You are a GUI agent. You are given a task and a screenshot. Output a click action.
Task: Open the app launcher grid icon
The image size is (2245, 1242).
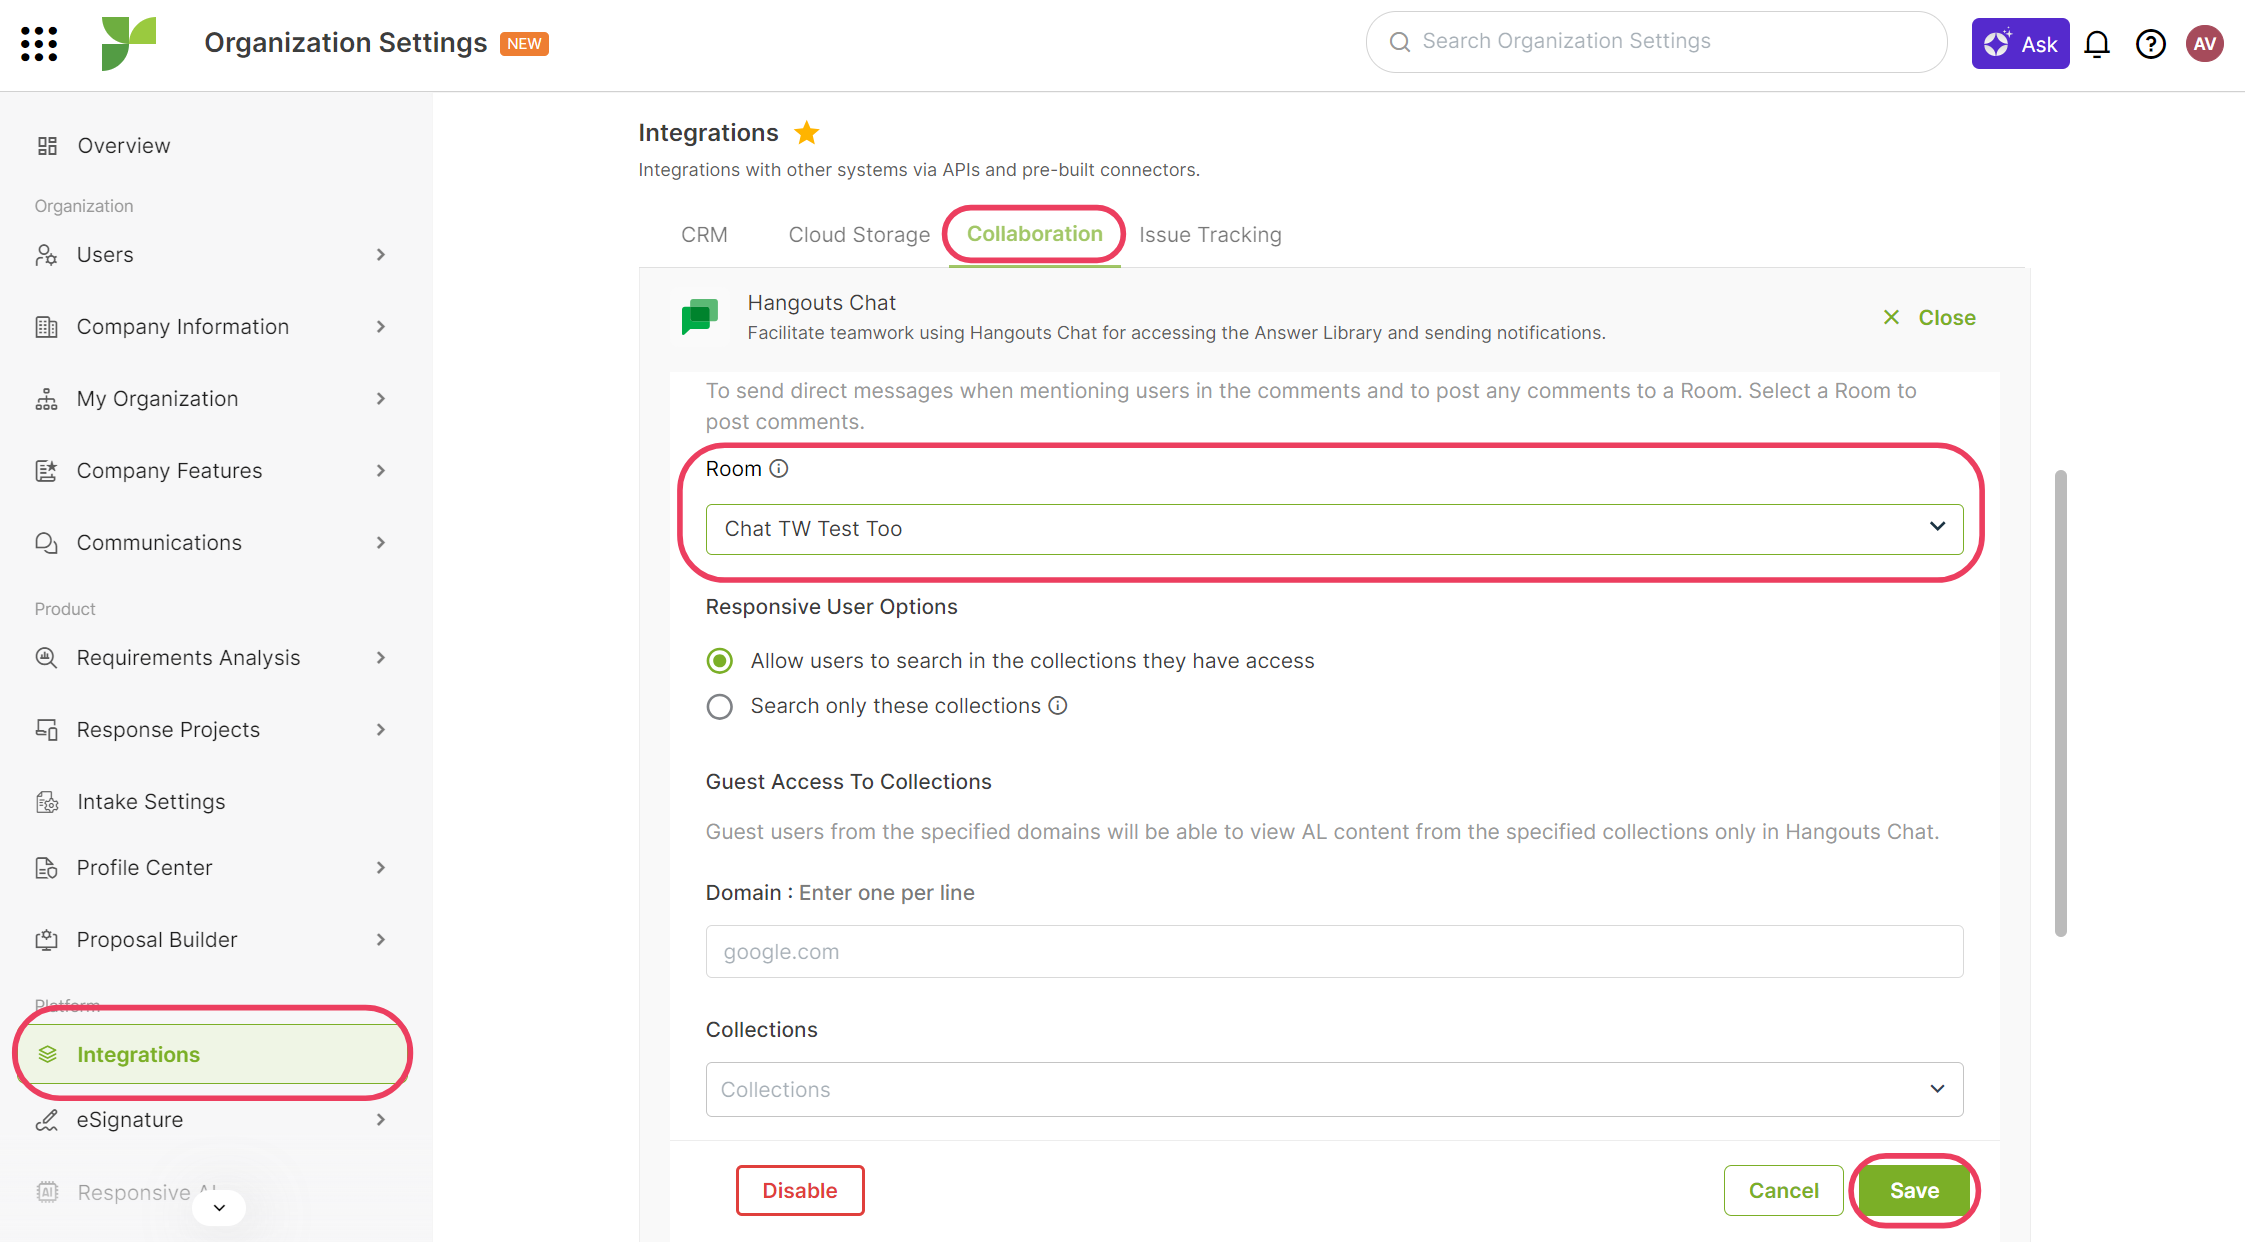coord(39,43)
